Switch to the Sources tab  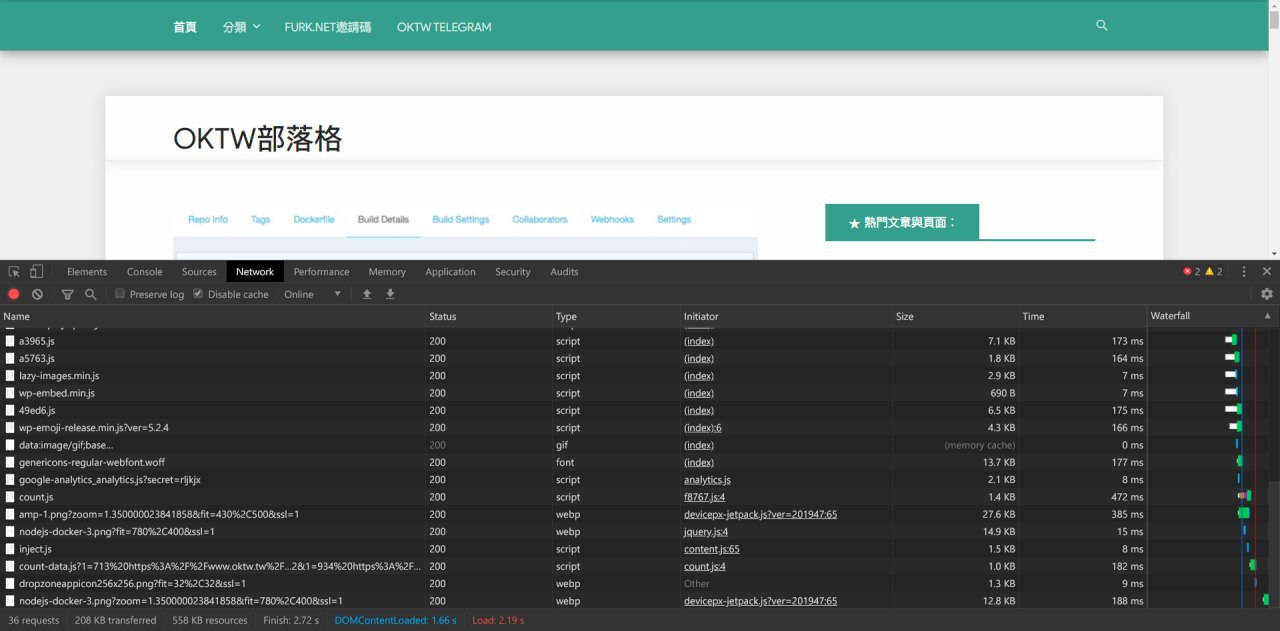click(x=199, y=272)
